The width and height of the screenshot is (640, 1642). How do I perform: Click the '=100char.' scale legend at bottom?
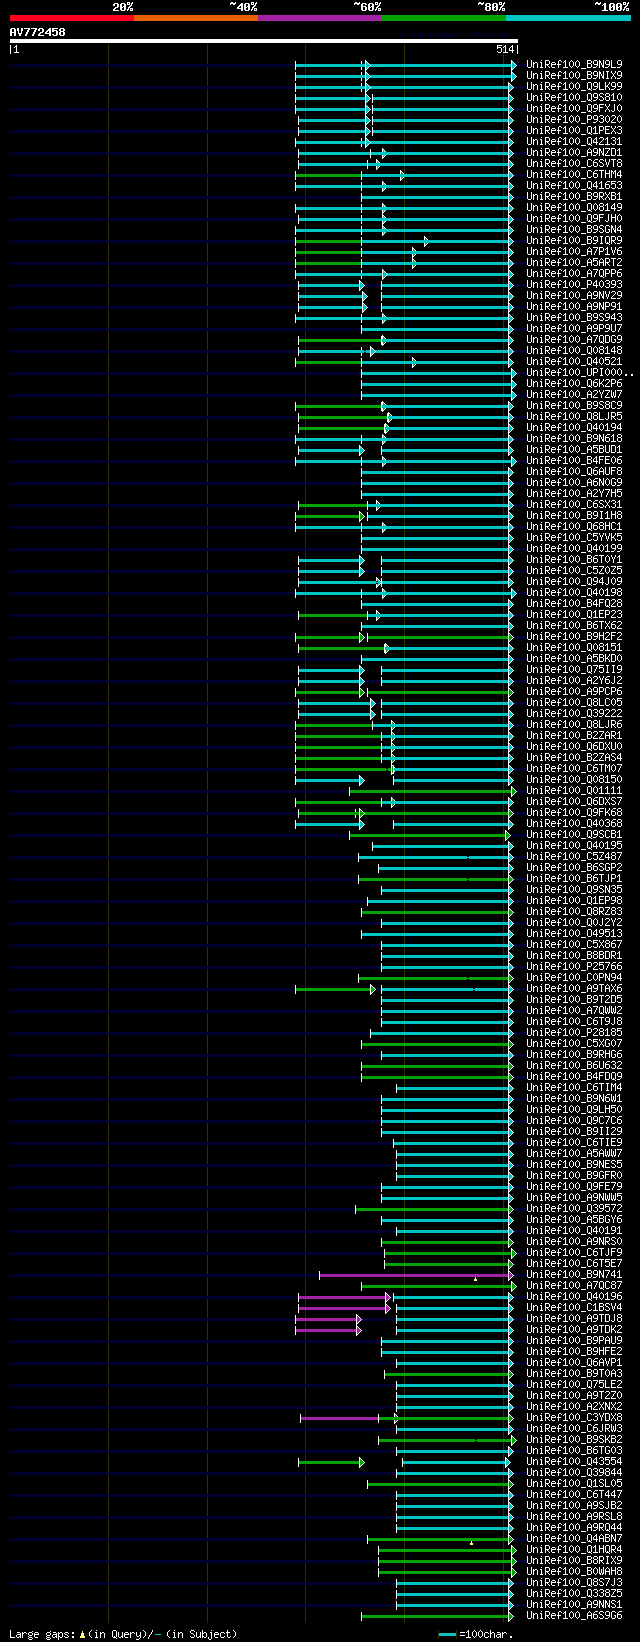(476, 1634)
